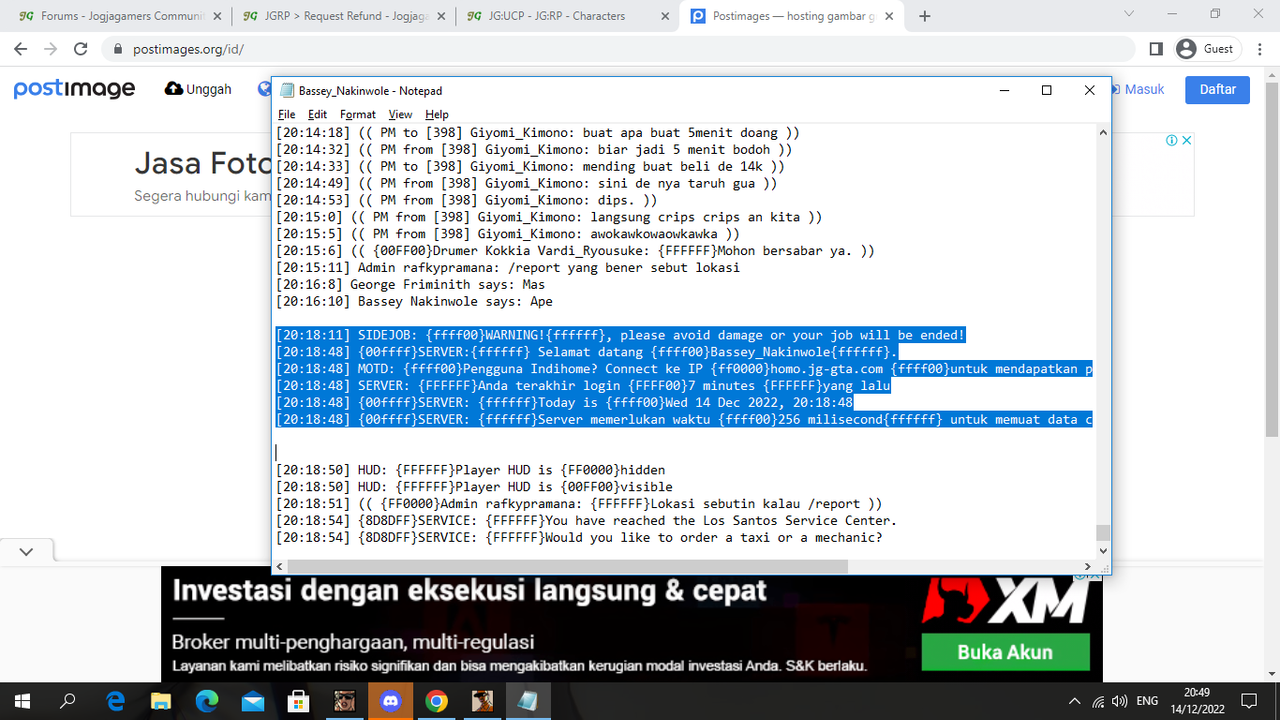The height and width of the screenshot is (720, 1280).
Task: Close the top Jasa Foto ad
Action: click(x=1187, y=141)
